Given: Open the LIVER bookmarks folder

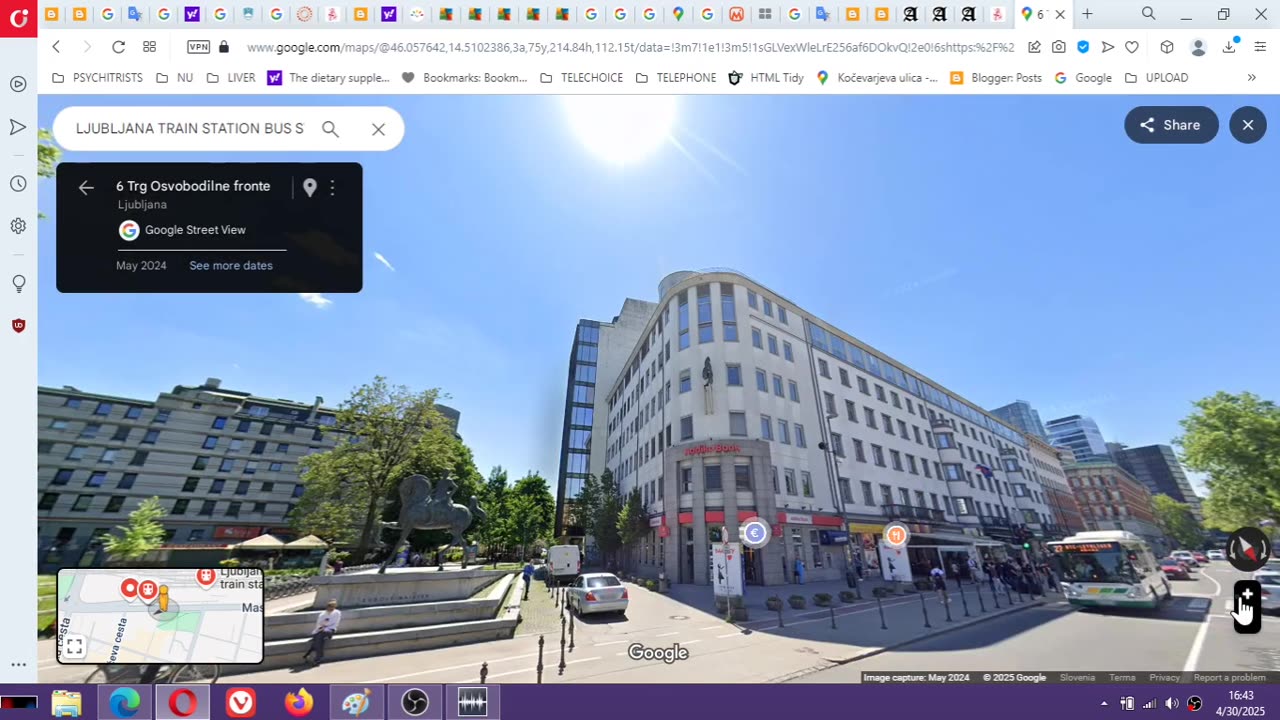Looking at the screenshot, I should click(x=231, y=77).
